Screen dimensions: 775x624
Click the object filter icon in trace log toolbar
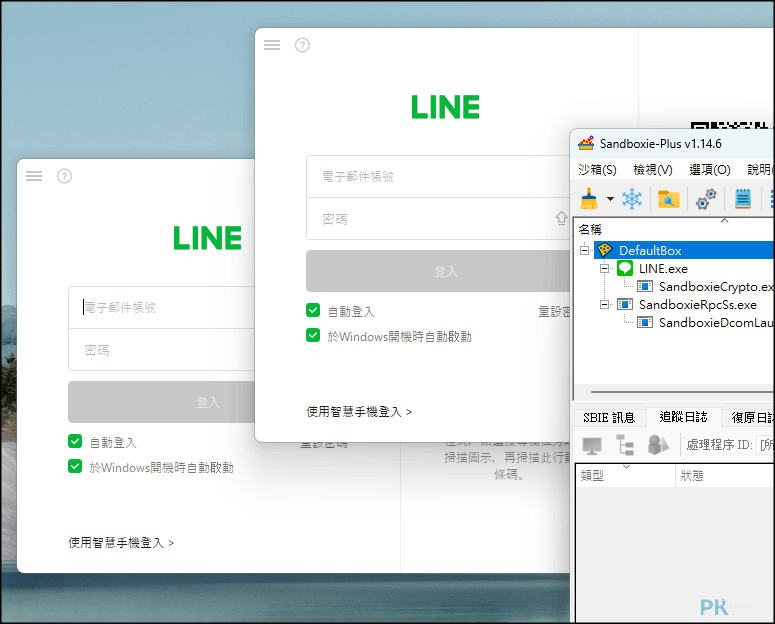[658, 445]
